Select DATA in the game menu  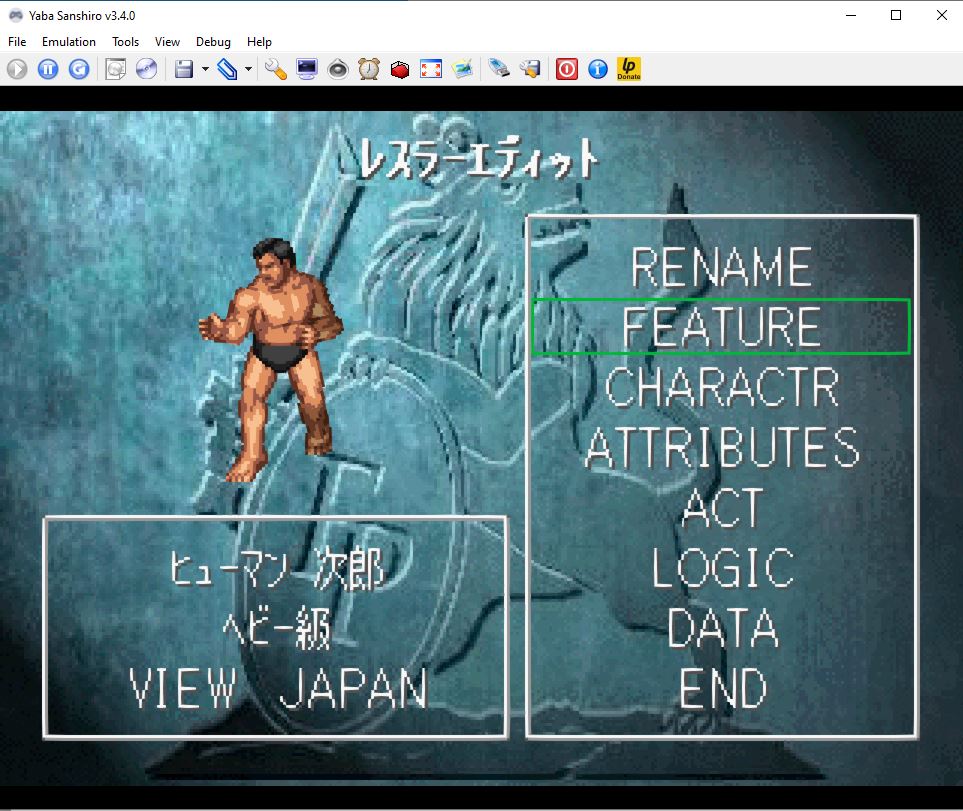click(x=723, y=627)
